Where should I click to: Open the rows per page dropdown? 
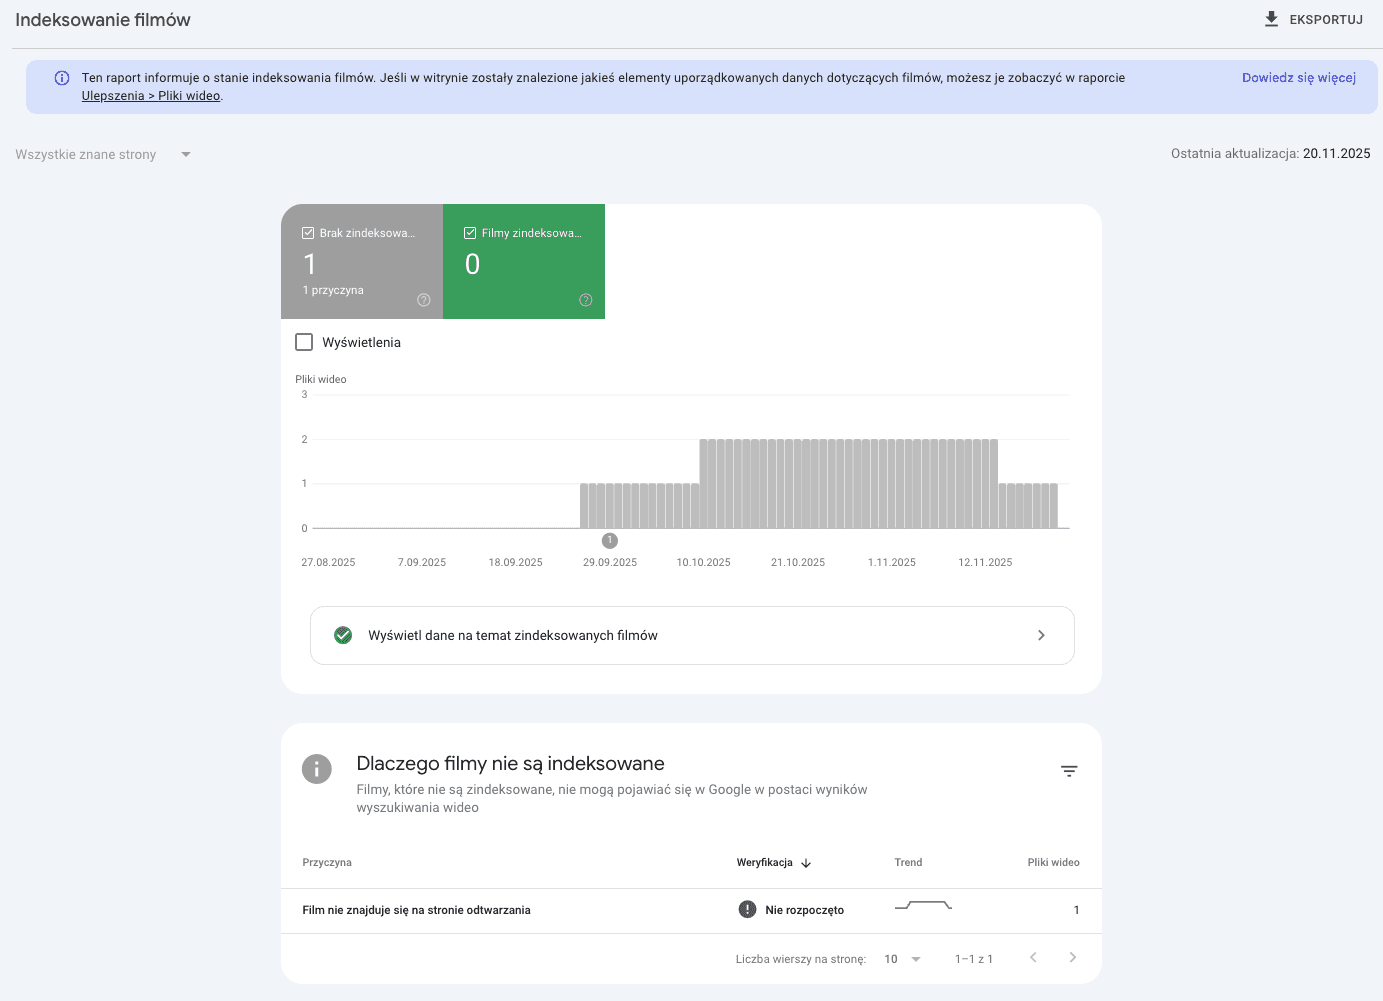902,959
